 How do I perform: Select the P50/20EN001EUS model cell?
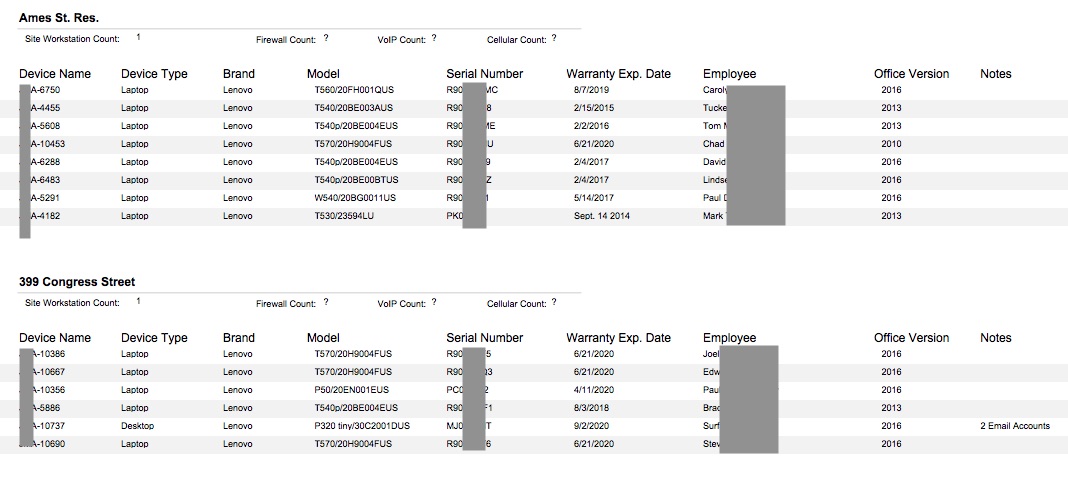pos(351,390)
